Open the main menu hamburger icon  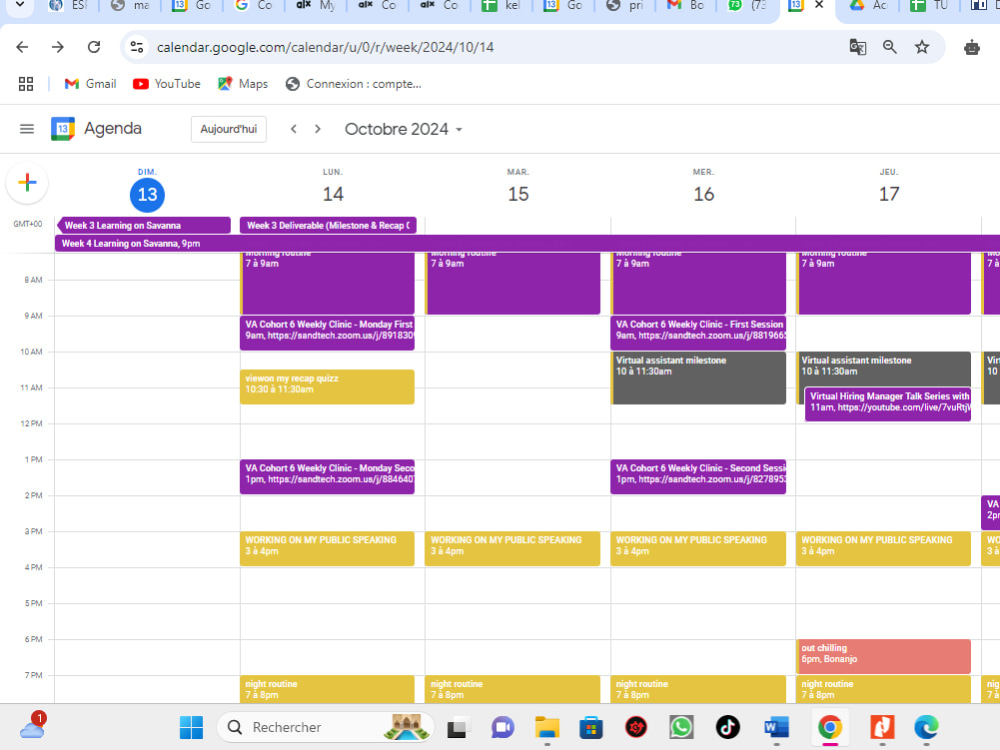coord(27,129)
